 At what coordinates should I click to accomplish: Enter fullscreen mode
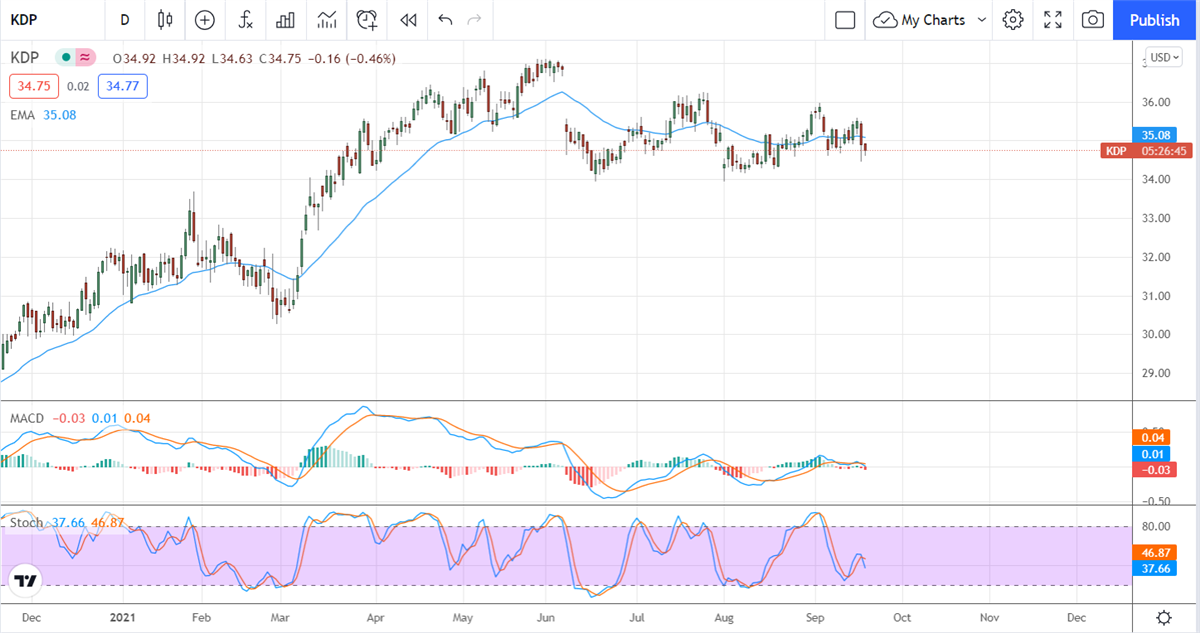[x=1053, y=20]
